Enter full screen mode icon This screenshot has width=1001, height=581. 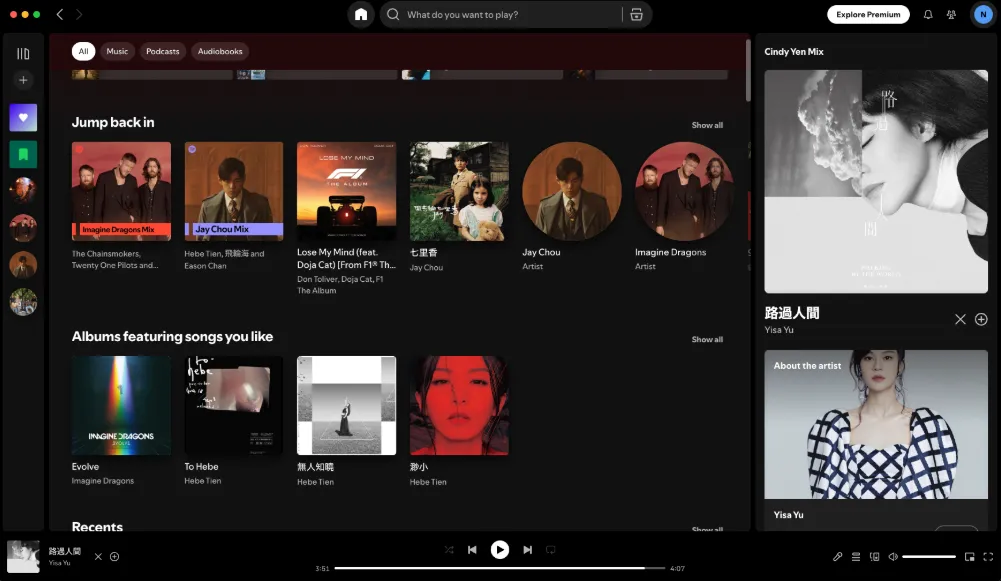(988, 557)
